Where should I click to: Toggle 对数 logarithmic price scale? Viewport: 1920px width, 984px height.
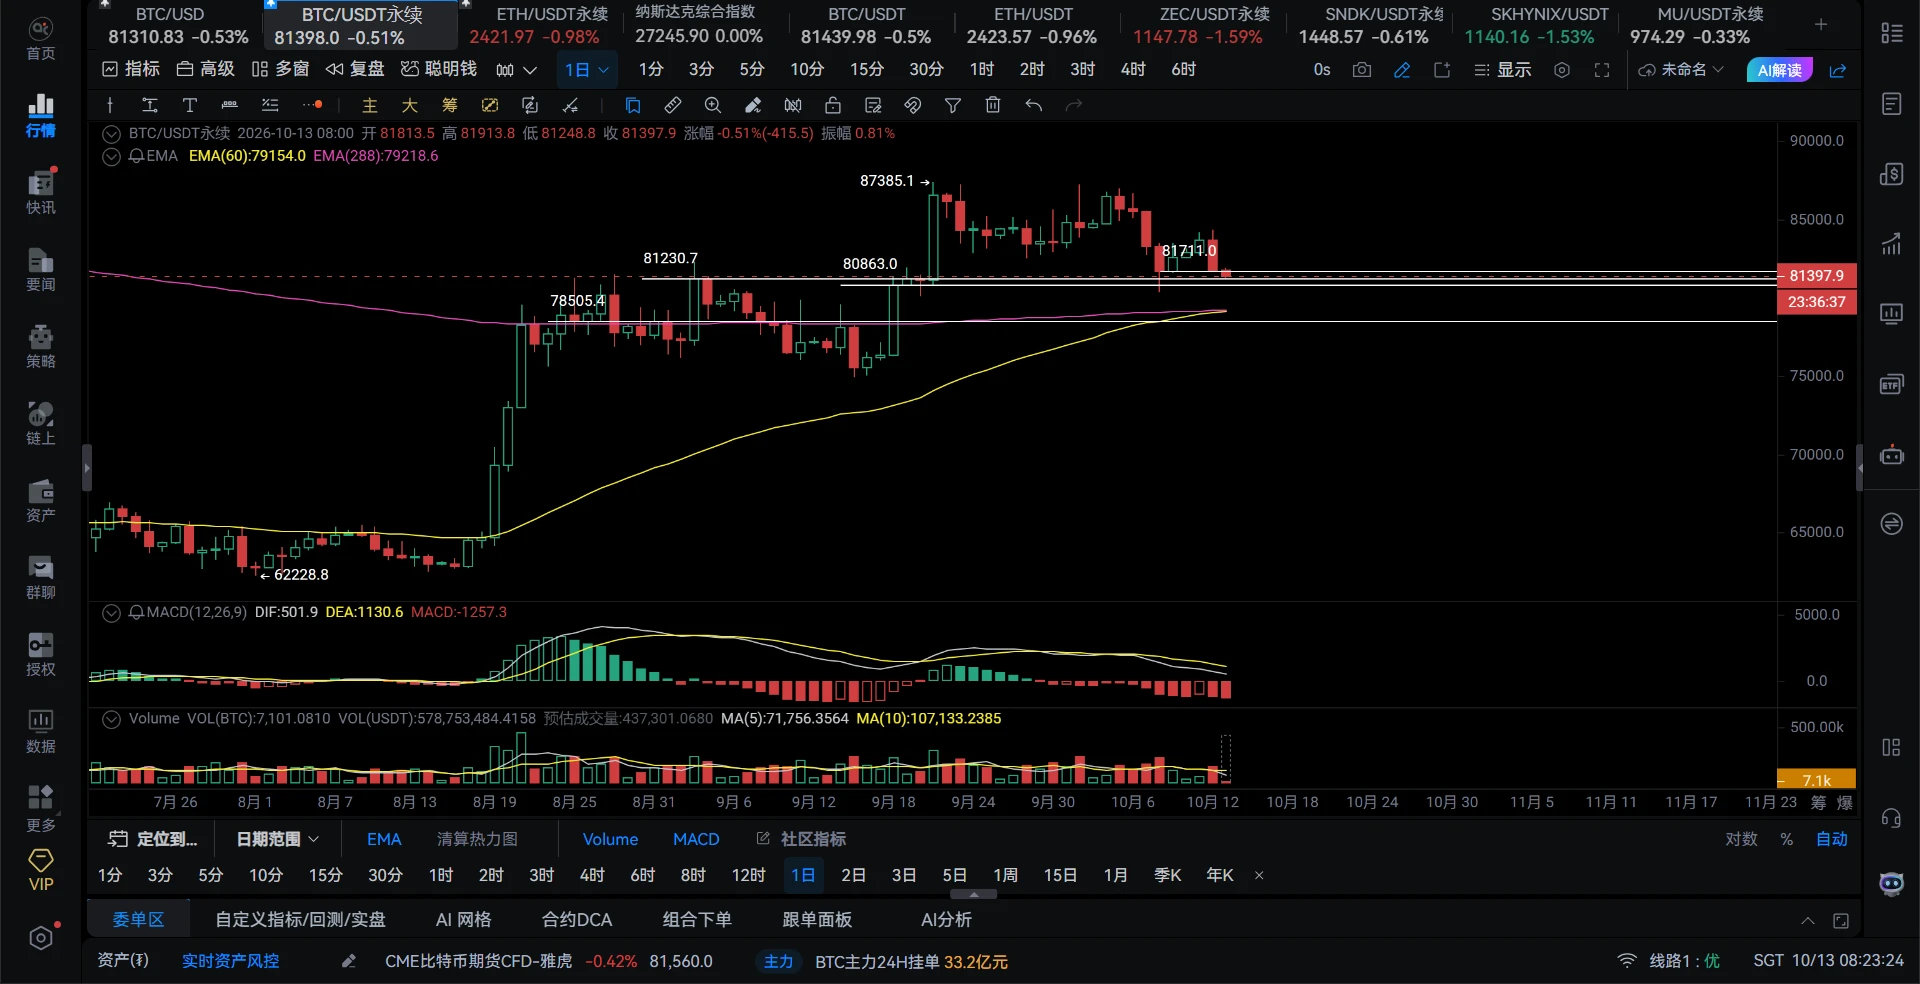click(1741, 839)
